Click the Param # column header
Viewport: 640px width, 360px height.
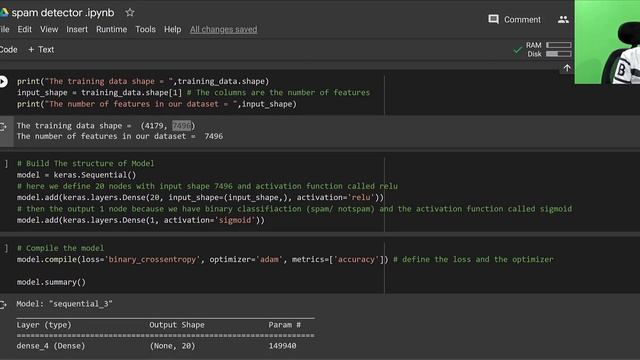284,325
